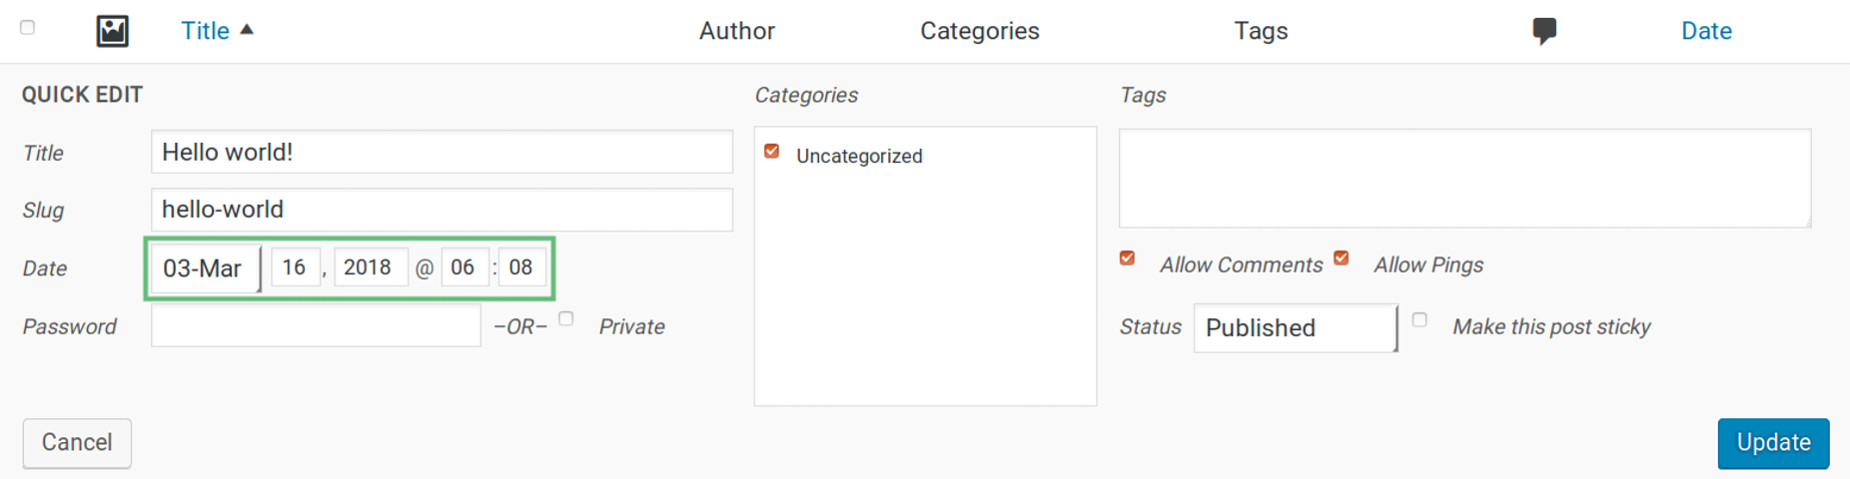Viewport: 1850px width, 479px height.
Task: Disable Allow Pings checkbox
Action: (x=1341, y=258)
